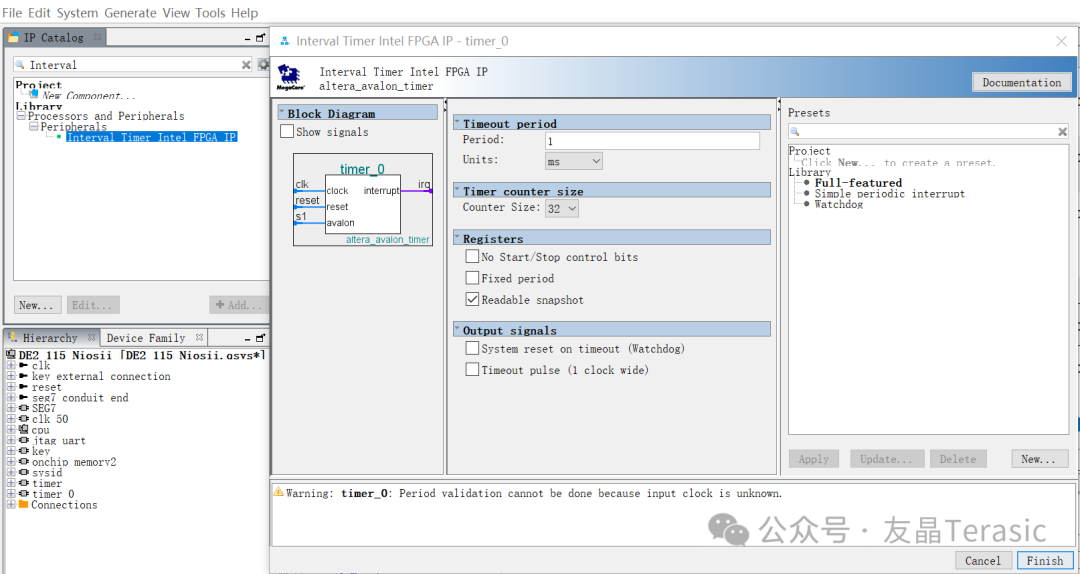Select Interval Timer Intel FPGA IP in catalog
1080x574 pixels.
152,137
